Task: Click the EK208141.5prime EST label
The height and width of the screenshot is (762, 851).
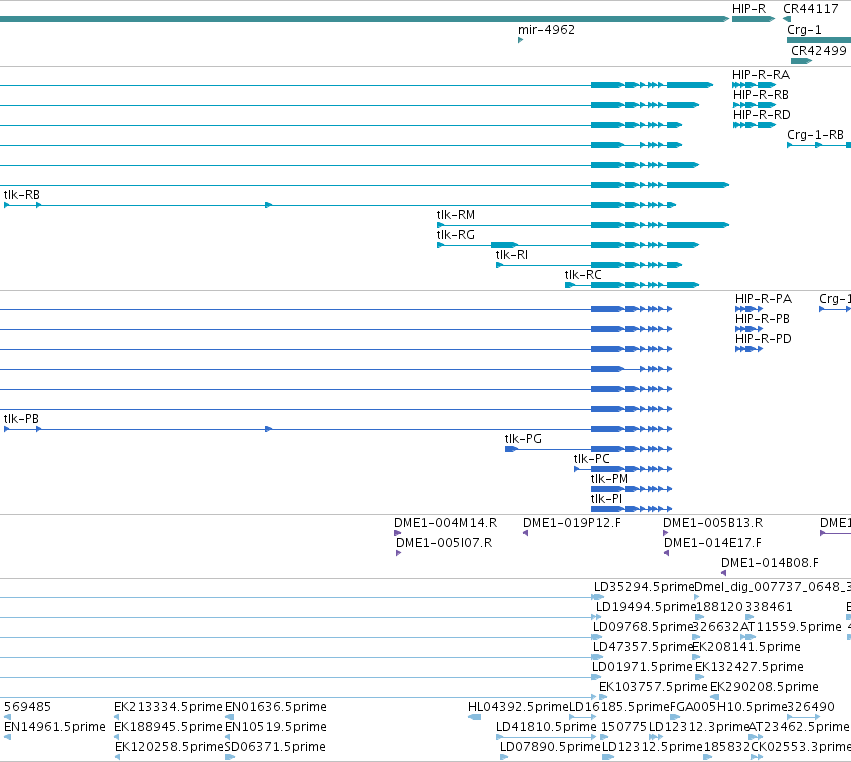Action: tap(746, 646)
